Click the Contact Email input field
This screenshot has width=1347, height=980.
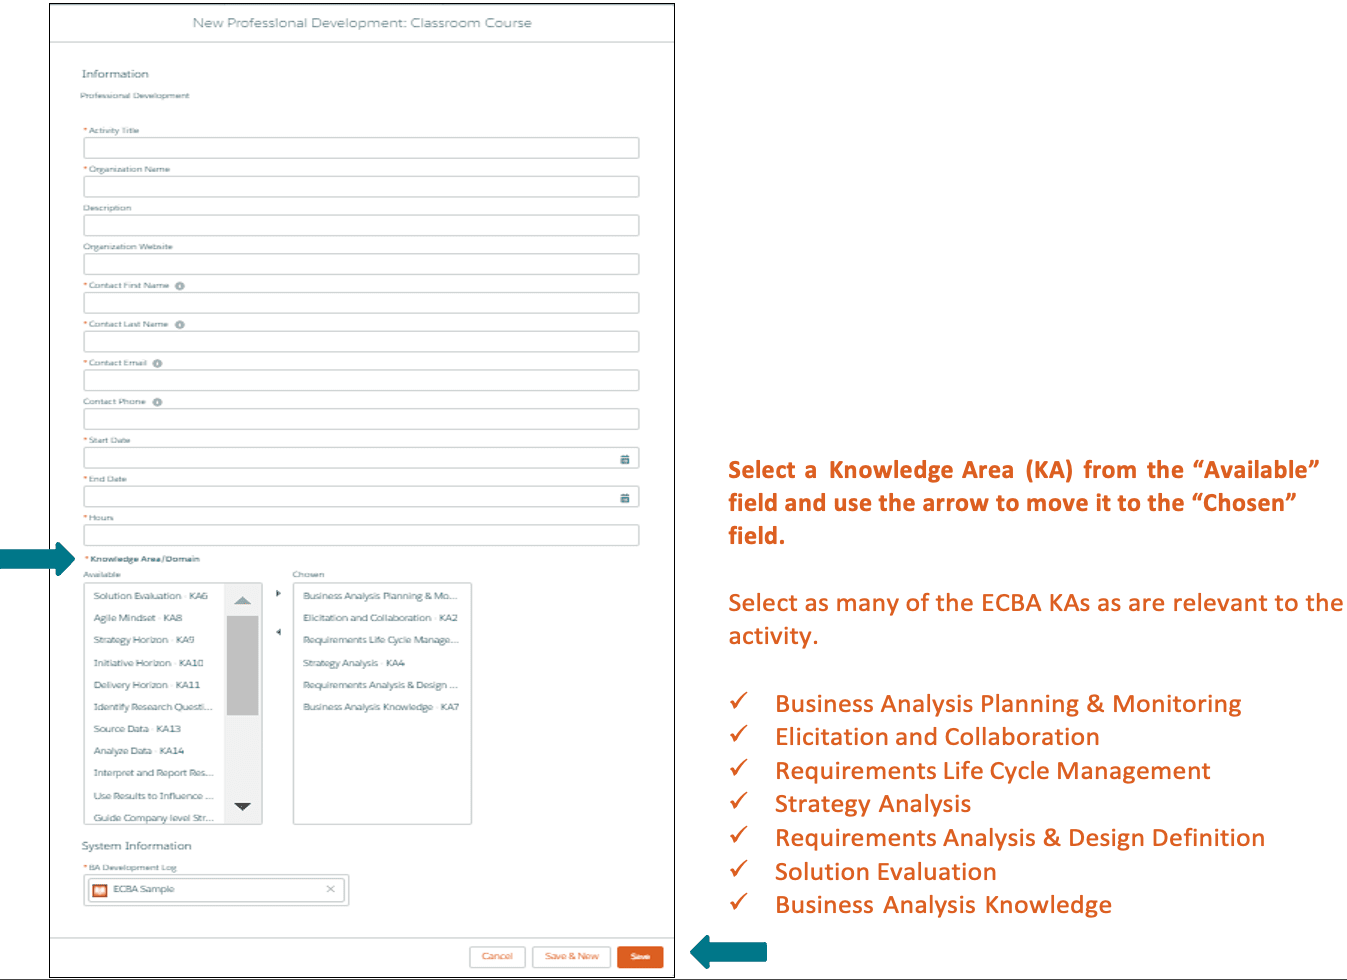[x=361, y=380]
